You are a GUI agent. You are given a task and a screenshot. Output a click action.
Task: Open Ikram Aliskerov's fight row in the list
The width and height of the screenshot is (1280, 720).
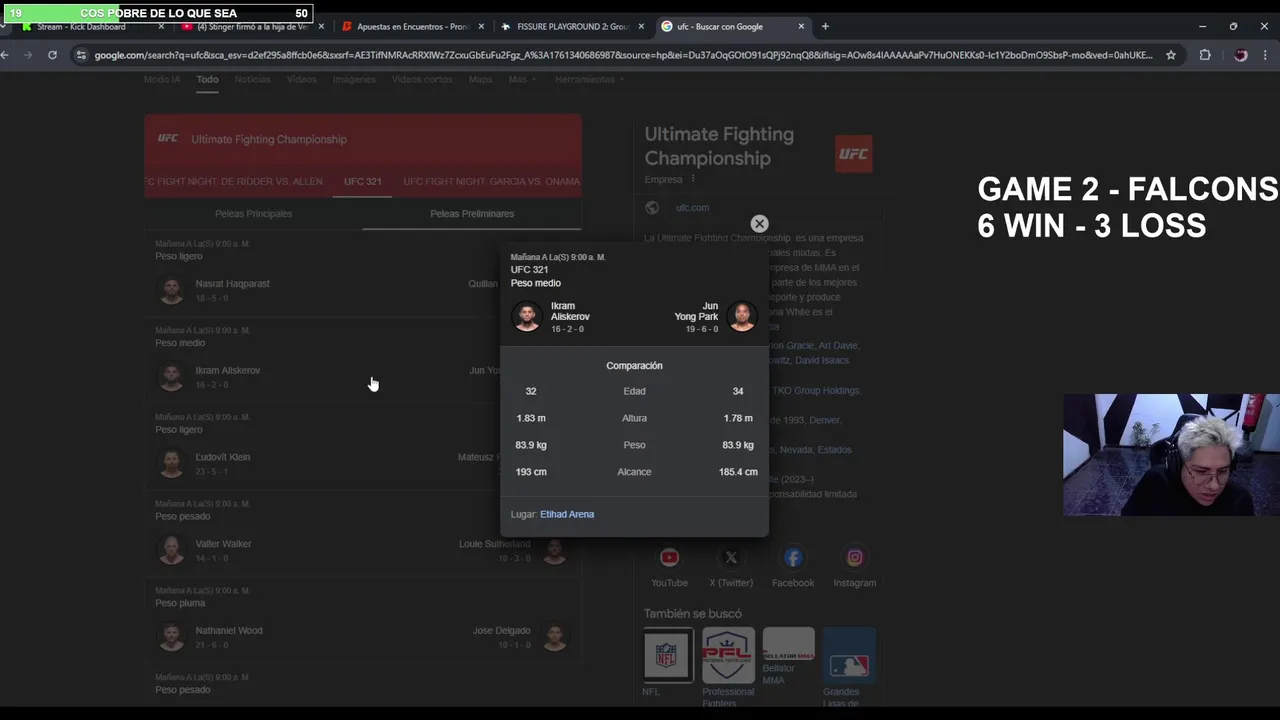363,361
